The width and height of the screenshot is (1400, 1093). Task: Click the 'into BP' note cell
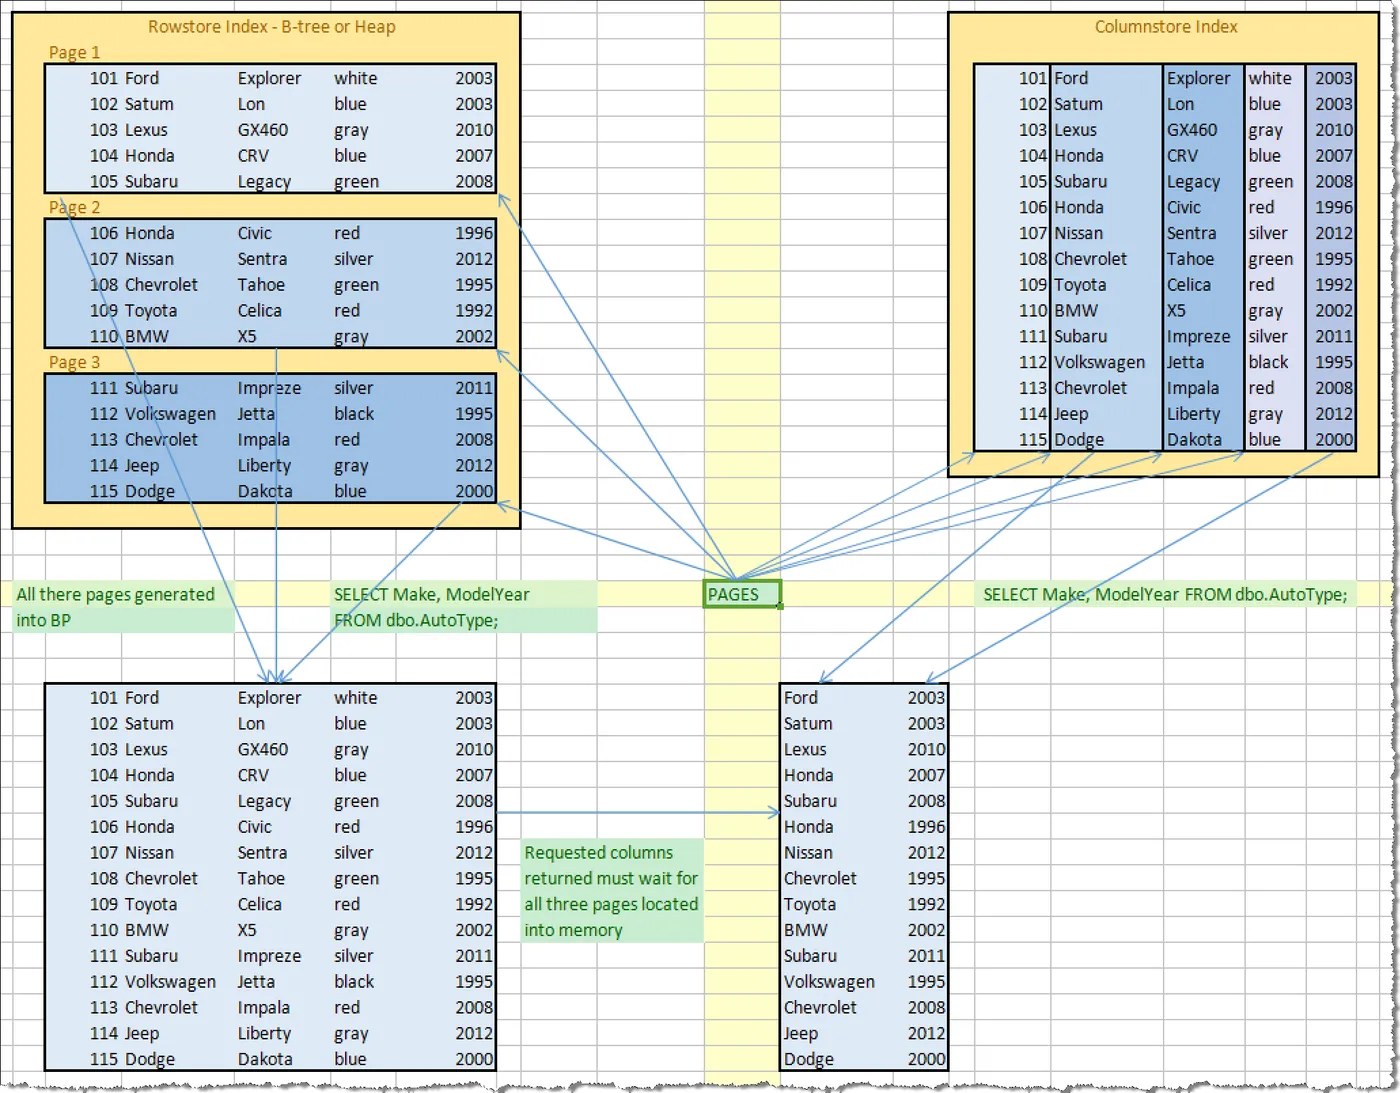click(x=44, y=620)
